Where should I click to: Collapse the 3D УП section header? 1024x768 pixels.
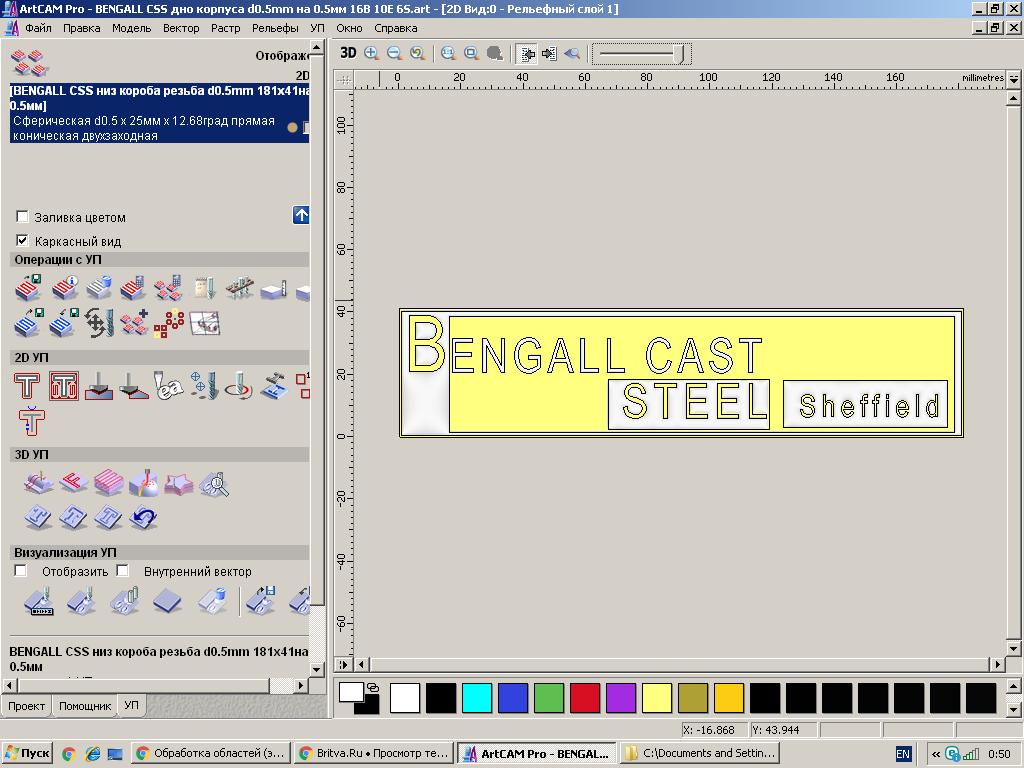[x=31, y=454]
